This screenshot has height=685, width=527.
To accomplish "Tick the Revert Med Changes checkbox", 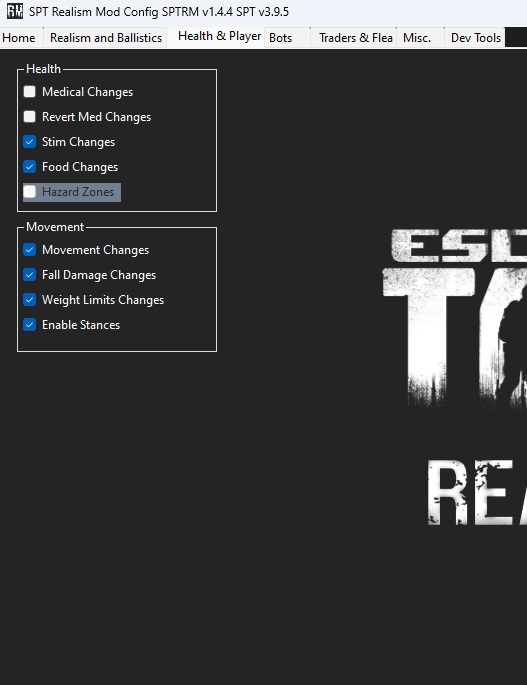I will point(30,117).
